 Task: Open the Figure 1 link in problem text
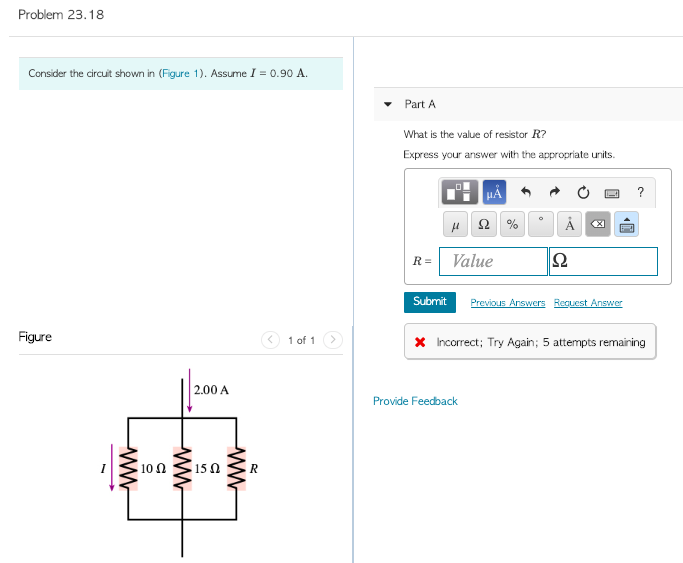coord(180,73)
